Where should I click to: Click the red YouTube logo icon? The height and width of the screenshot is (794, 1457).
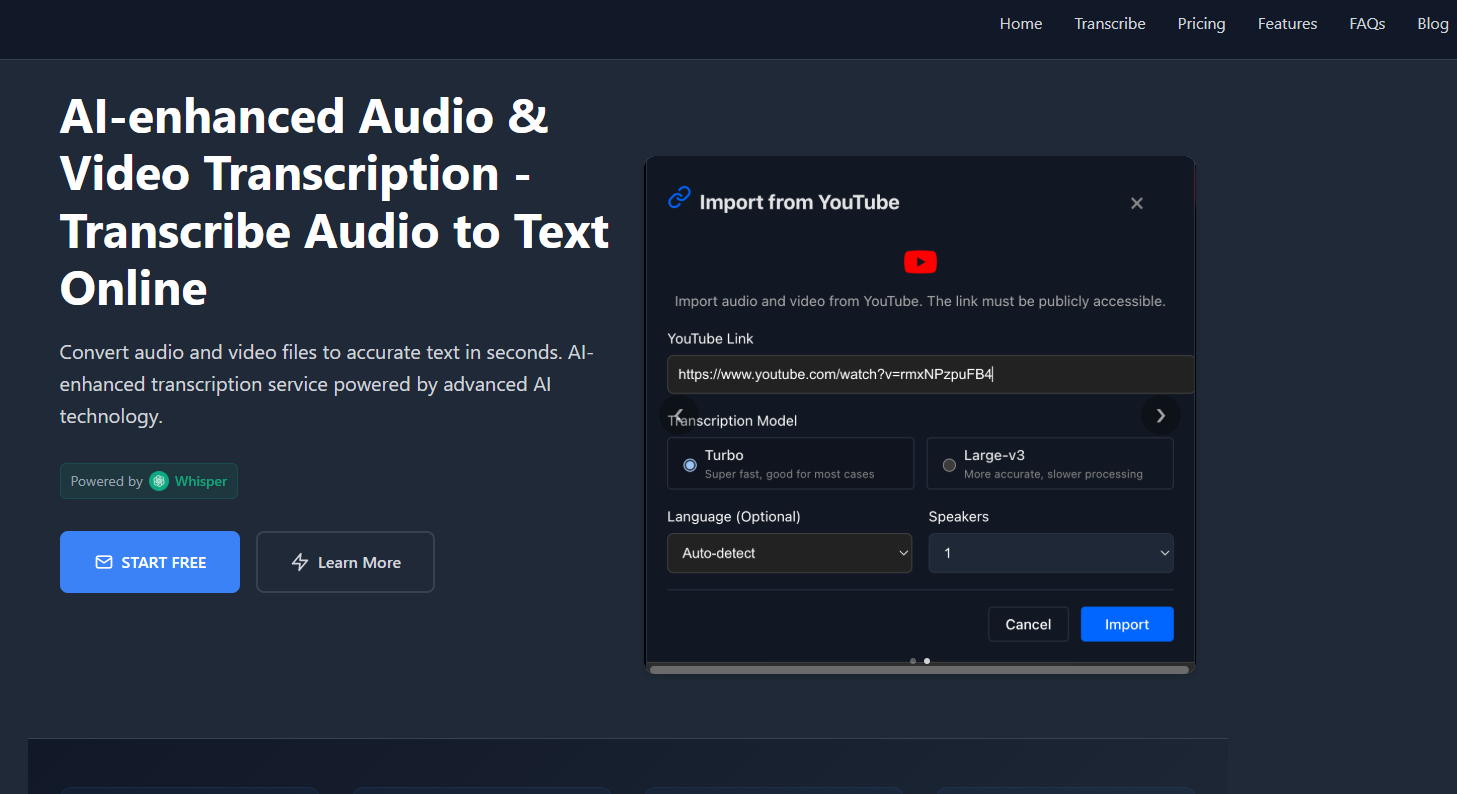point(920,262)
